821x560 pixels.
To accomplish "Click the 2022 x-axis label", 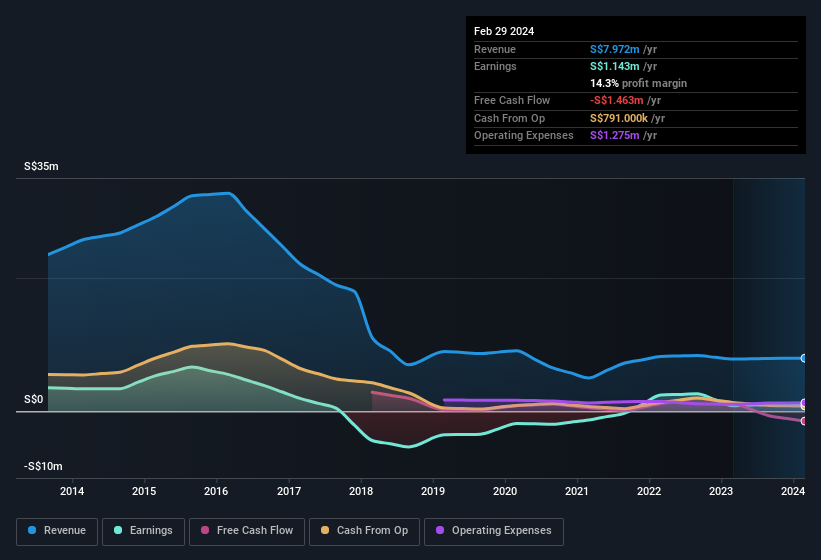I will tap(649, 491).
